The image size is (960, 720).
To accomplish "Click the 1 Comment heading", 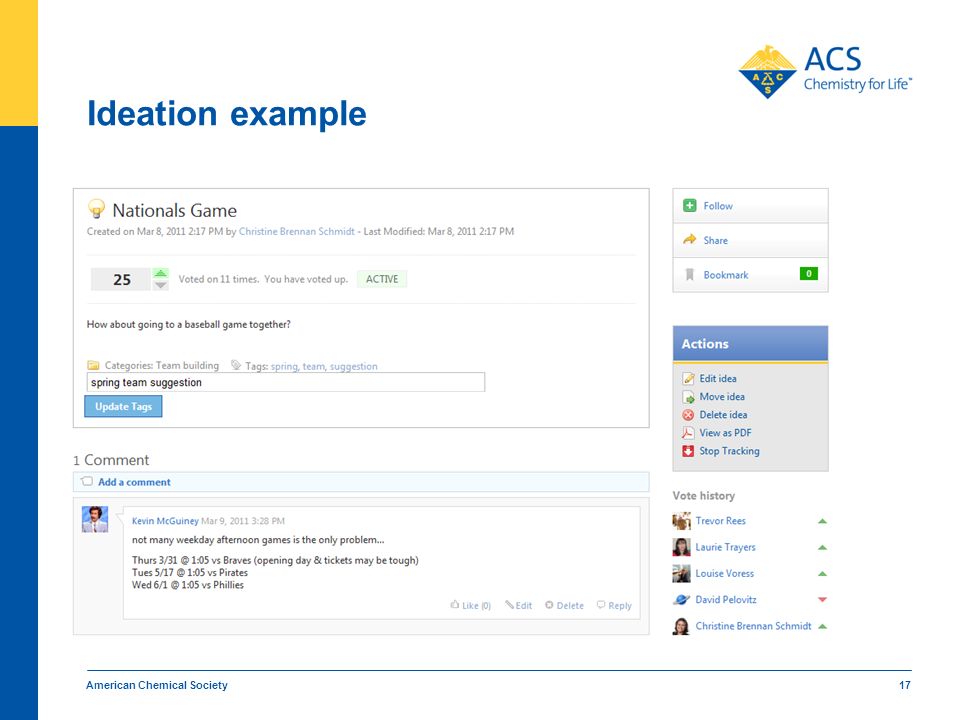I will pyautogui.click(x=111, y=460).
